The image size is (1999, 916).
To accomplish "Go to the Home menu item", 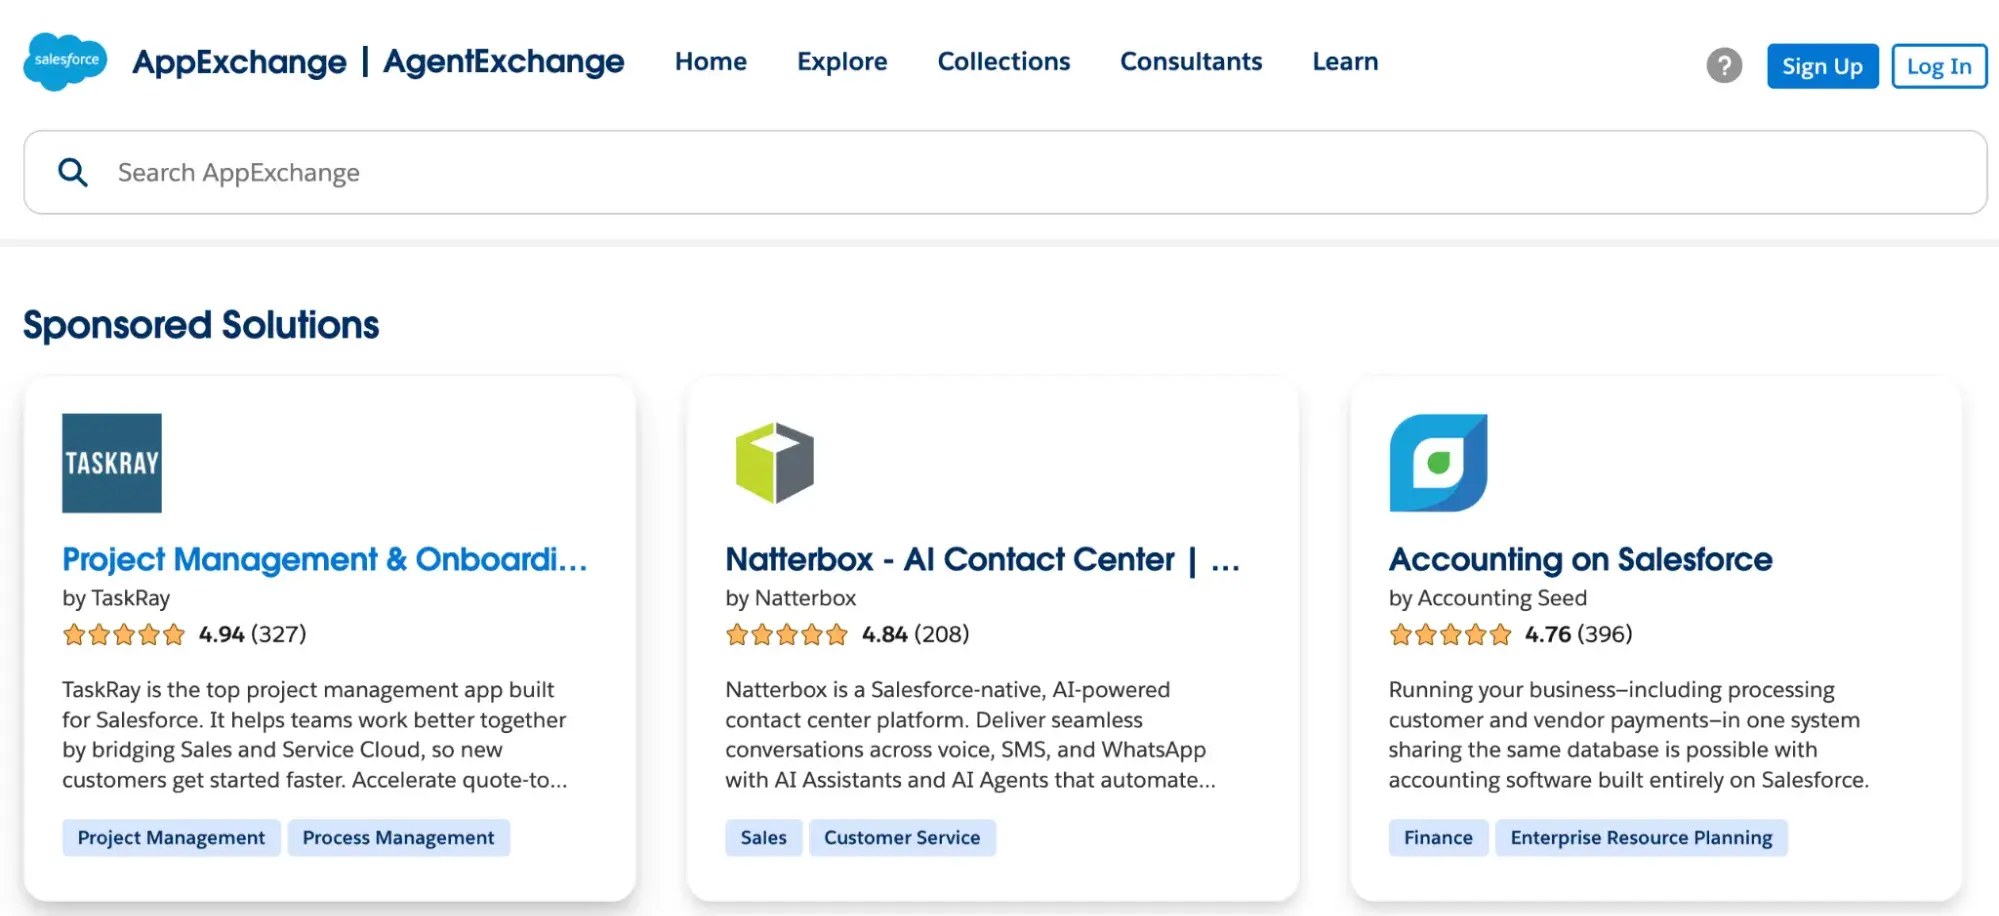I will [x=710, y=61].
